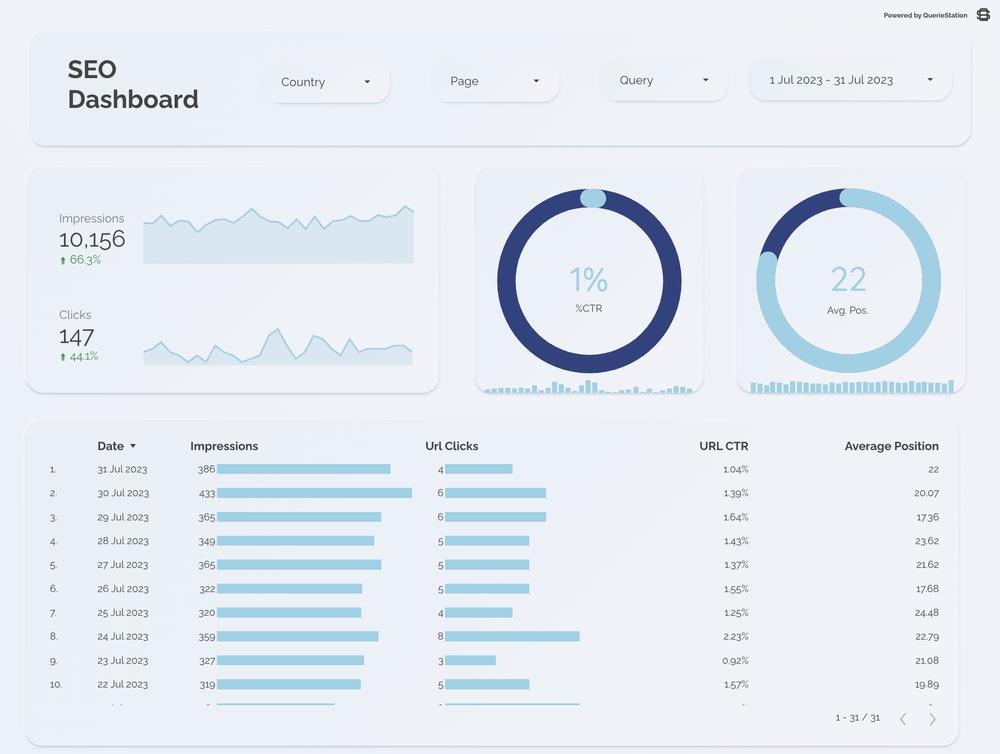Sort table by URL CTR column header
Screen dimensions: 1000x754
click(724, 446)
